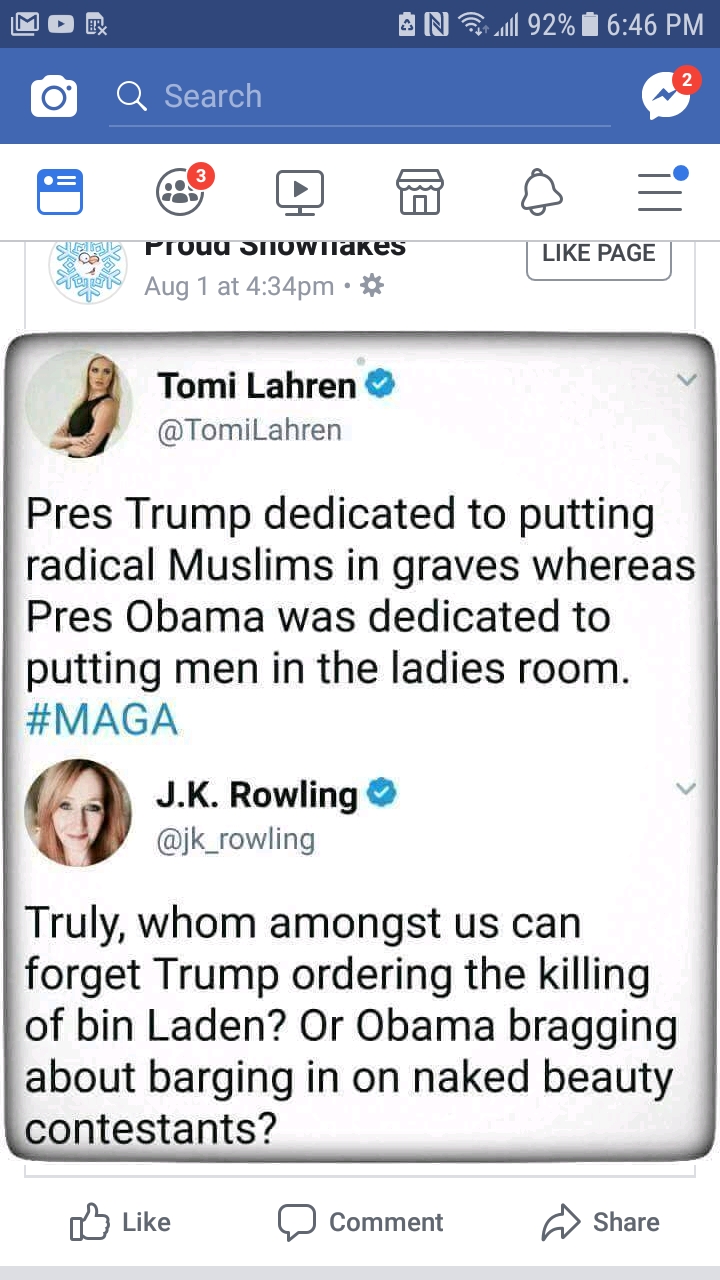Tap the search magnifier icon
720x1280 pixels.
point(131,96)
